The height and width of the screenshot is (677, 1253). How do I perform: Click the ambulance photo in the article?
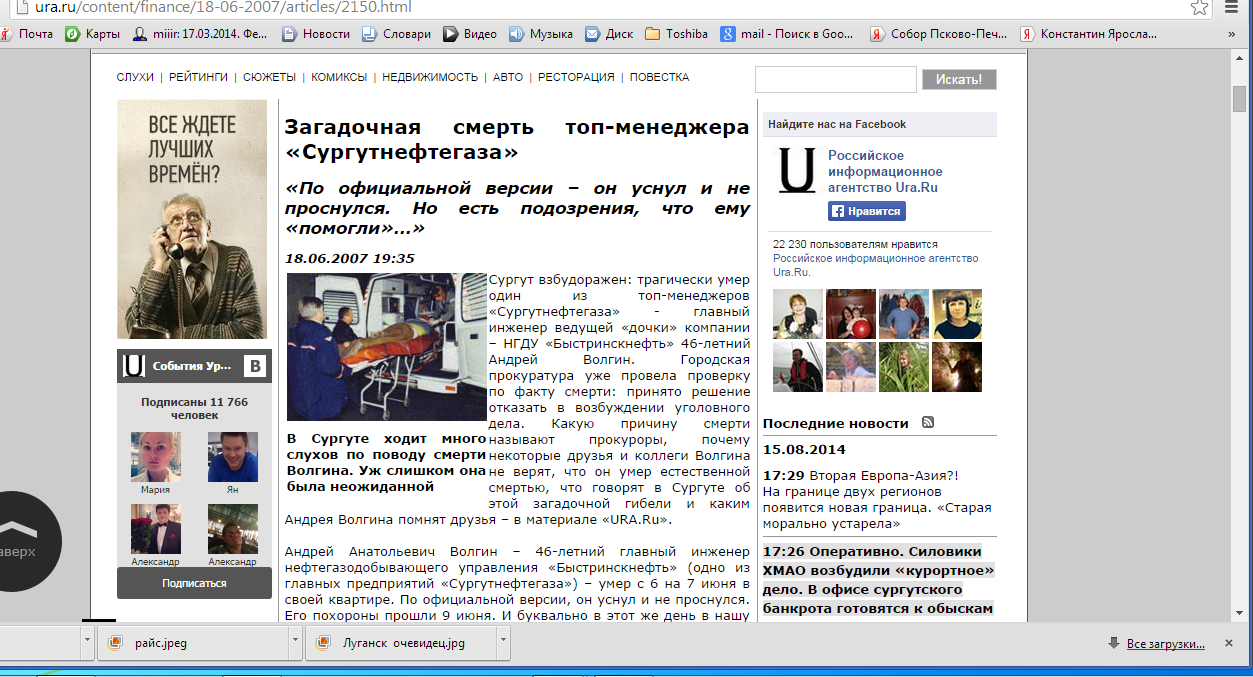(x=386, y=346)
